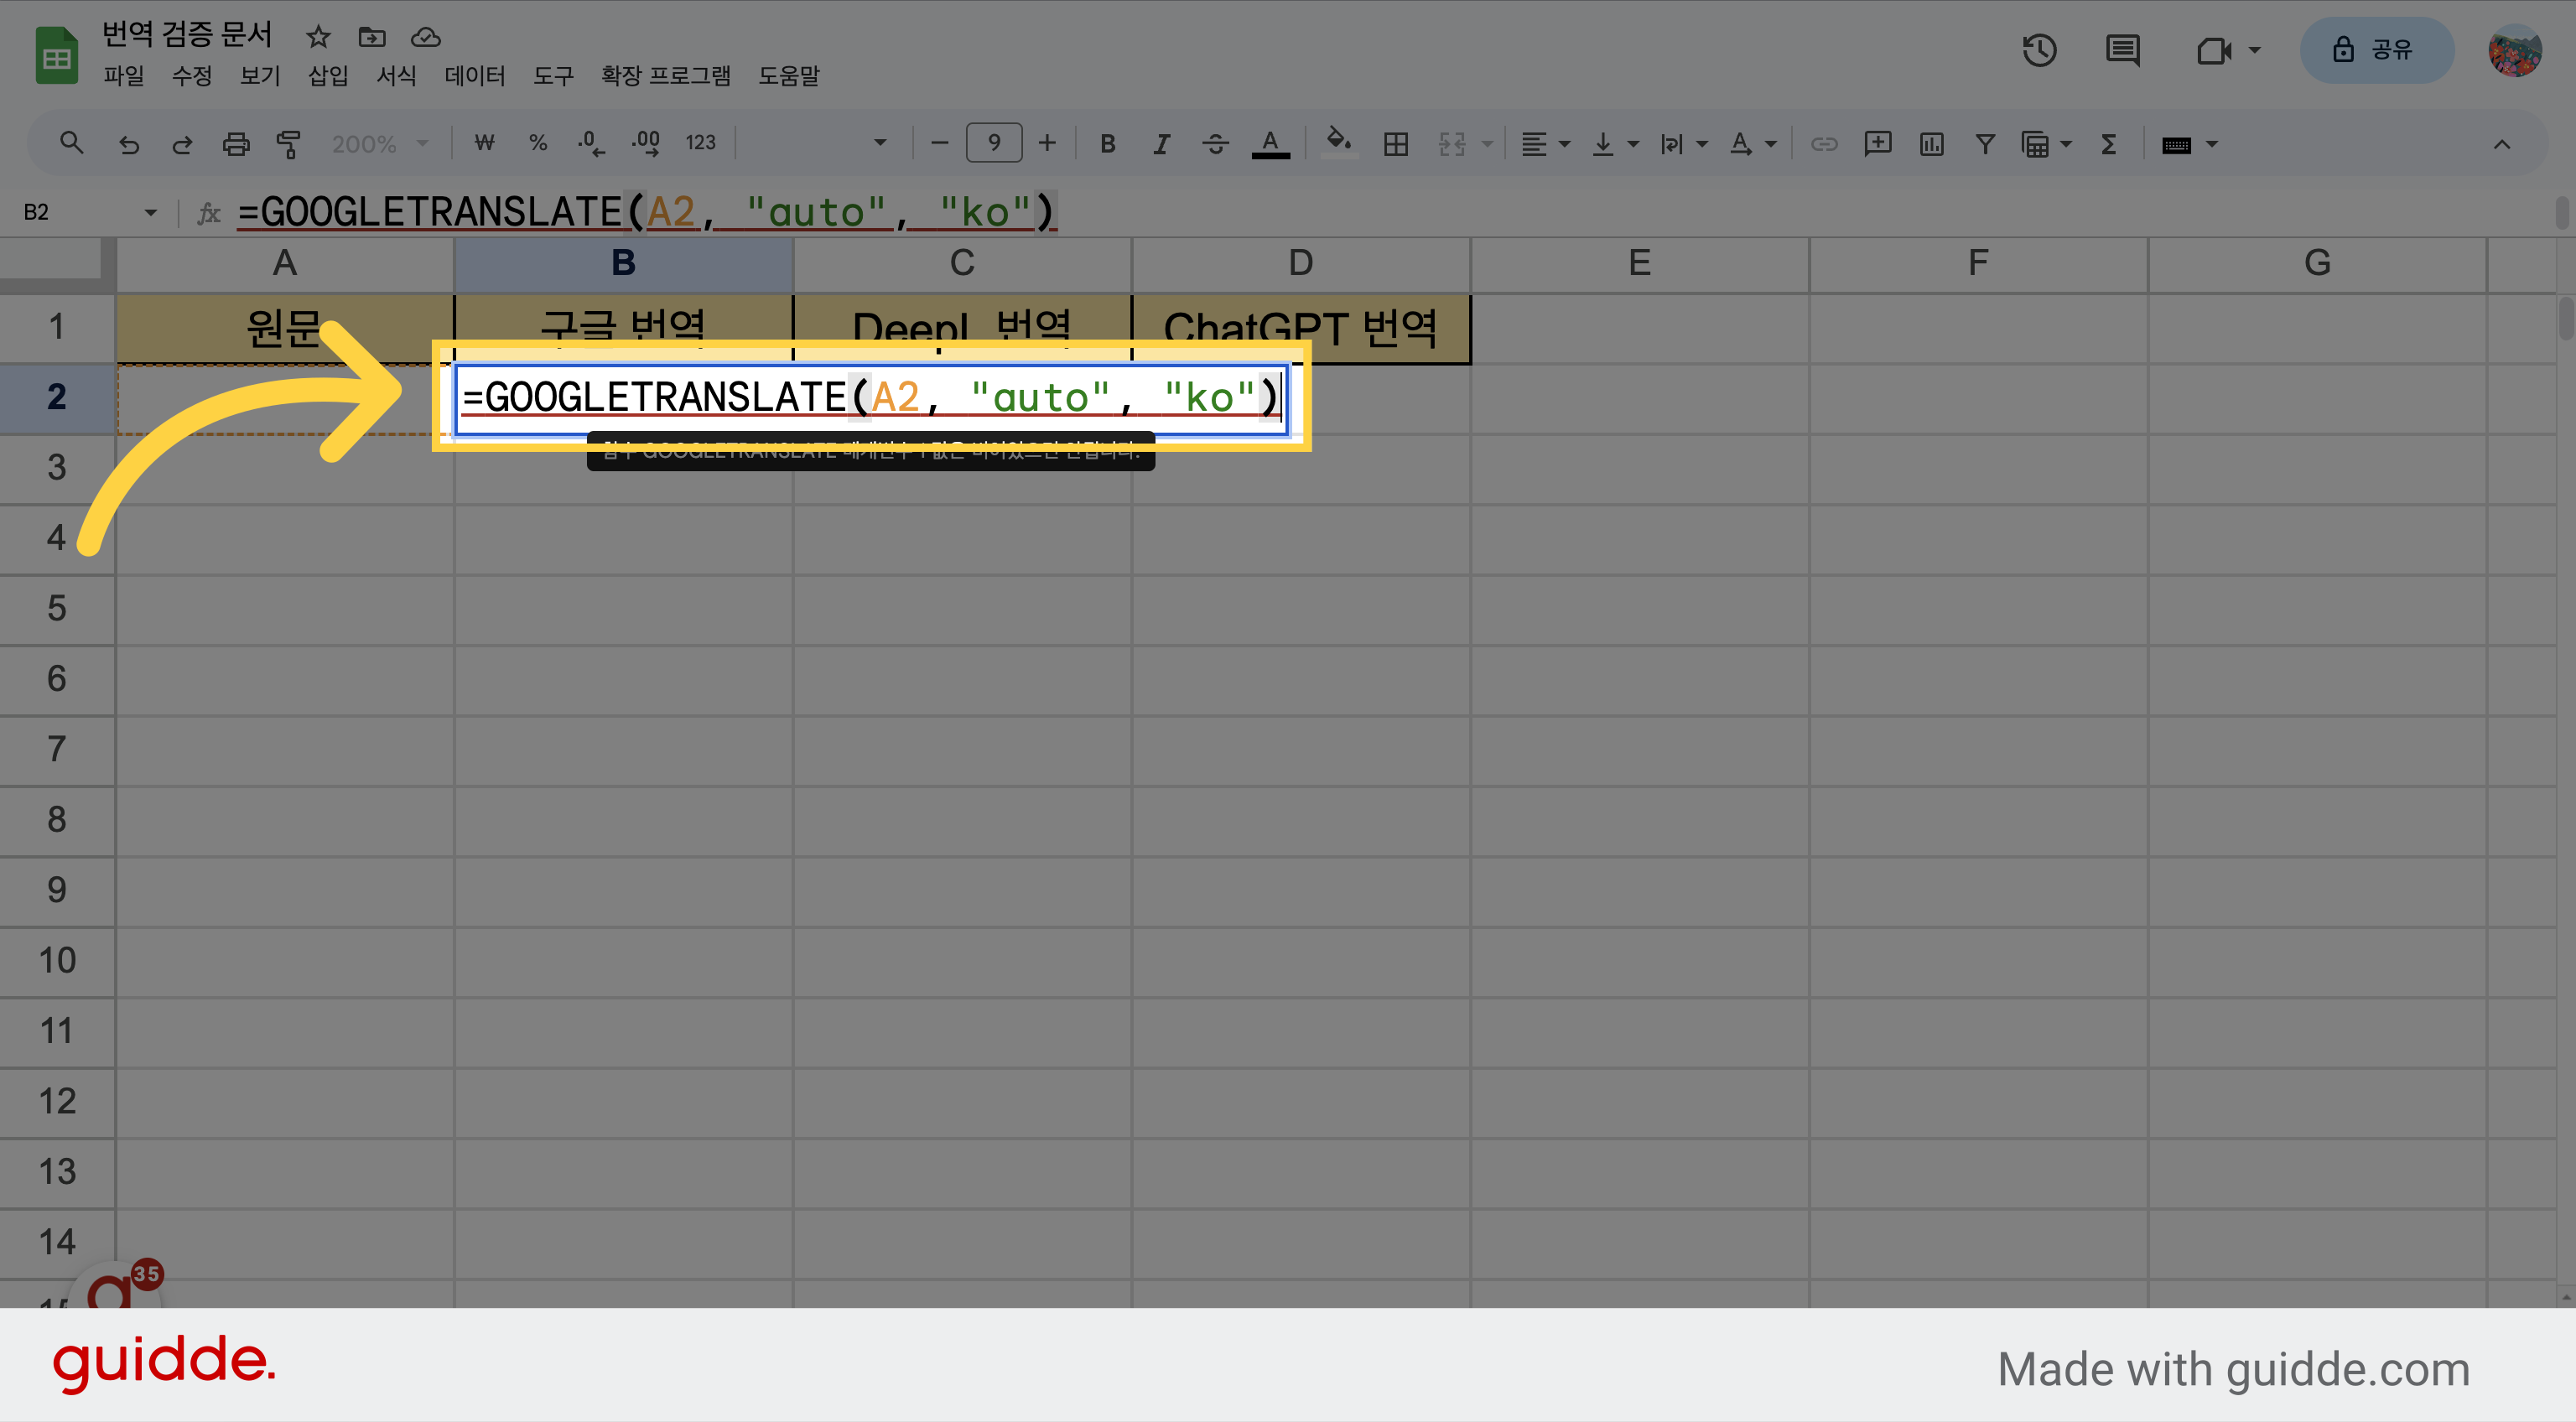The width and height of the screenshot is (2576, 1422).
Task: Open text rotation dropdown
Action: point(1752,144)
